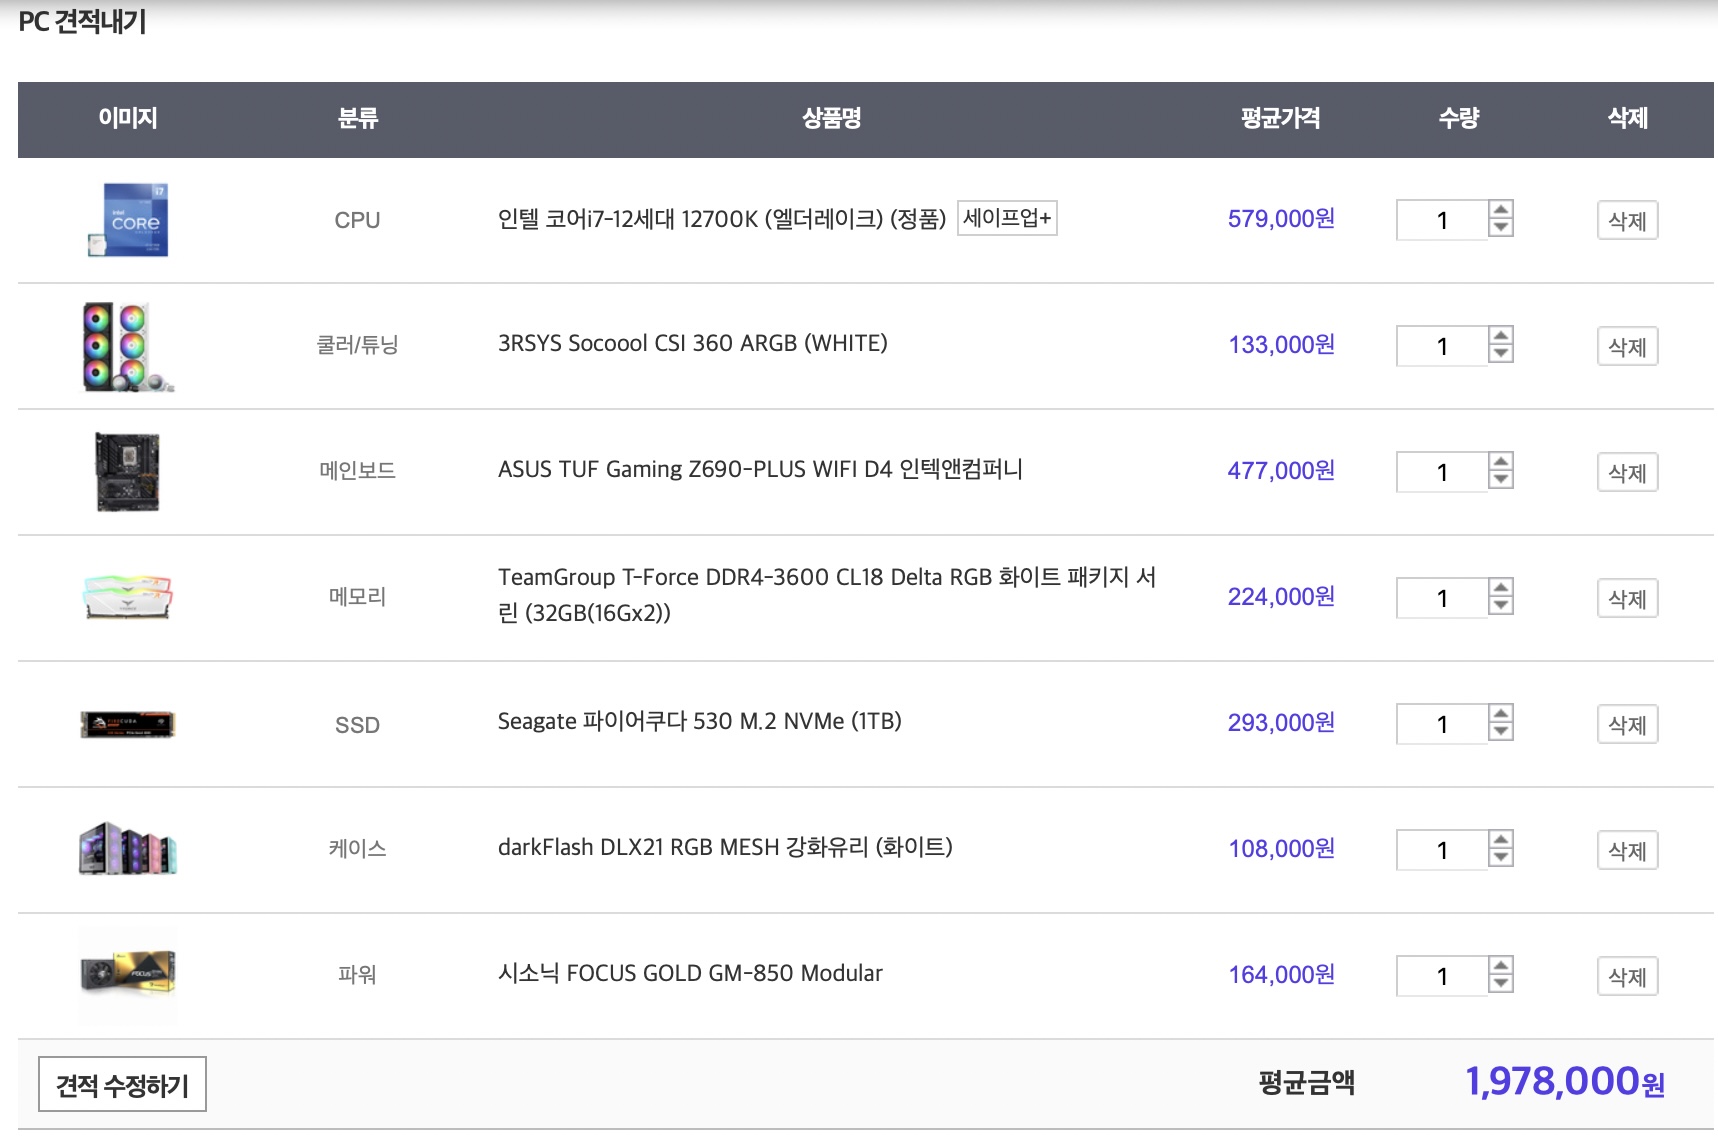Select the 579,000원 CPU price

1281,219
